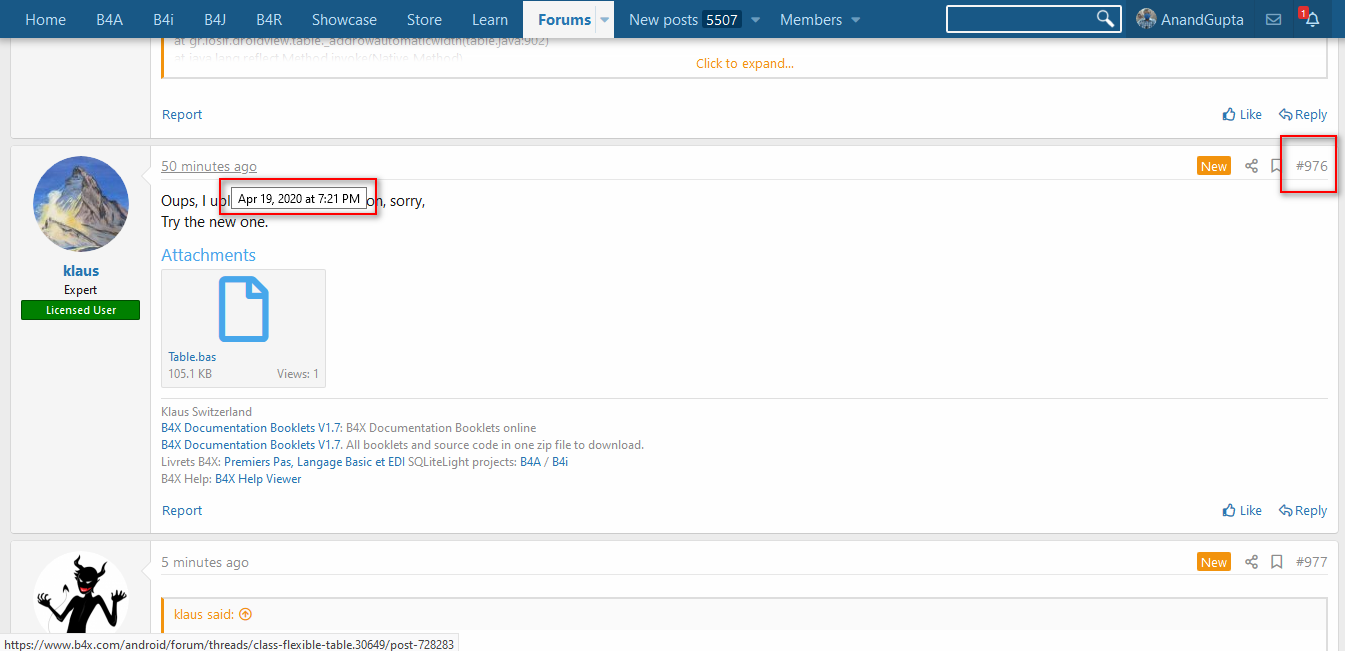Click into the search input field

(x=1020, y=19)
